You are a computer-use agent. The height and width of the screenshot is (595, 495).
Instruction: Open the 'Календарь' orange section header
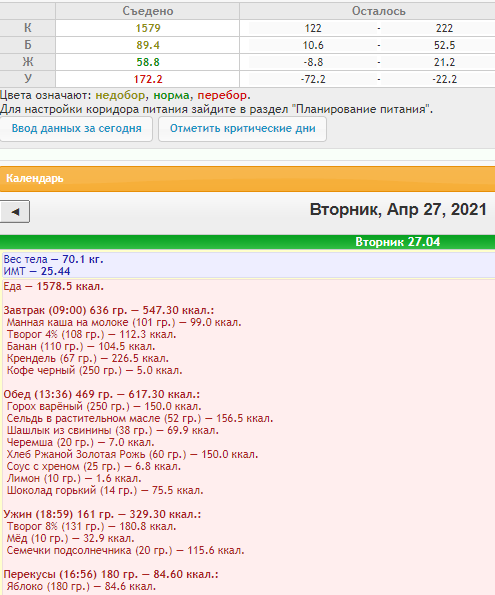(x=248, y=179)
